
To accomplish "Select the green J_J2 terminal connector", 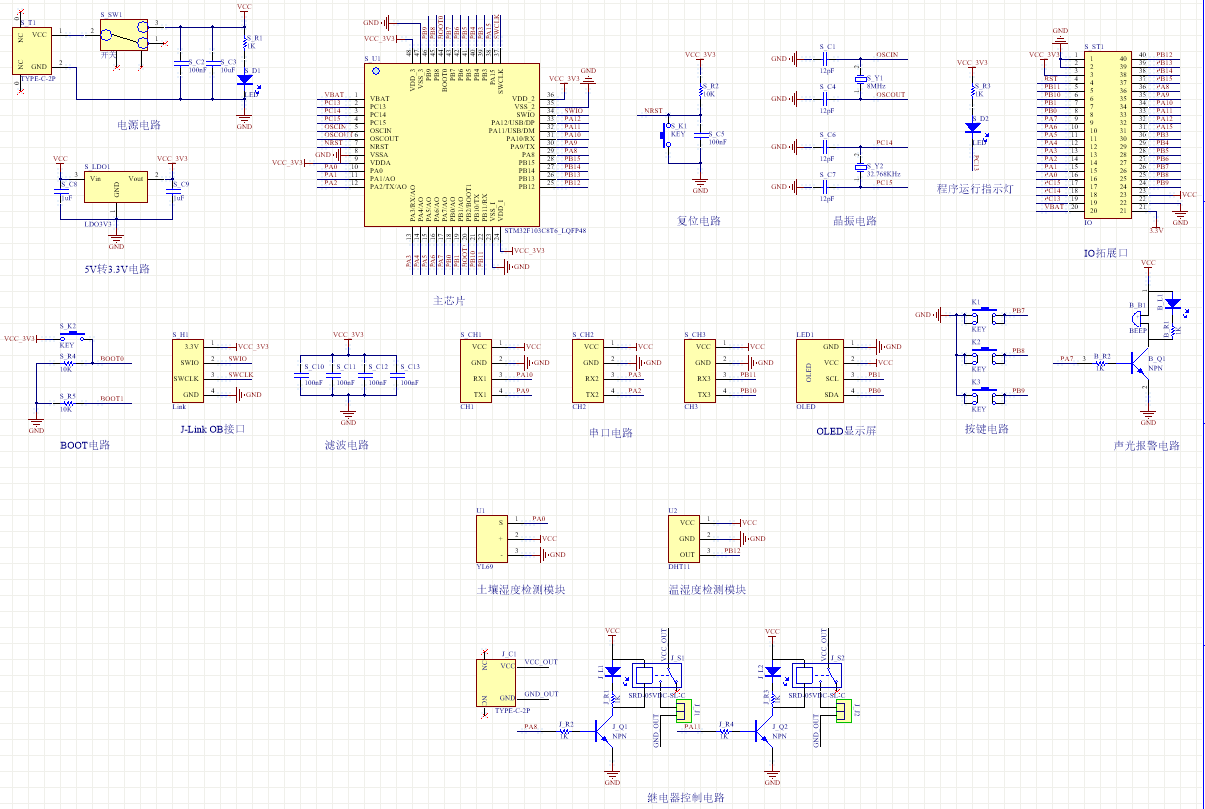I will 842,711.
